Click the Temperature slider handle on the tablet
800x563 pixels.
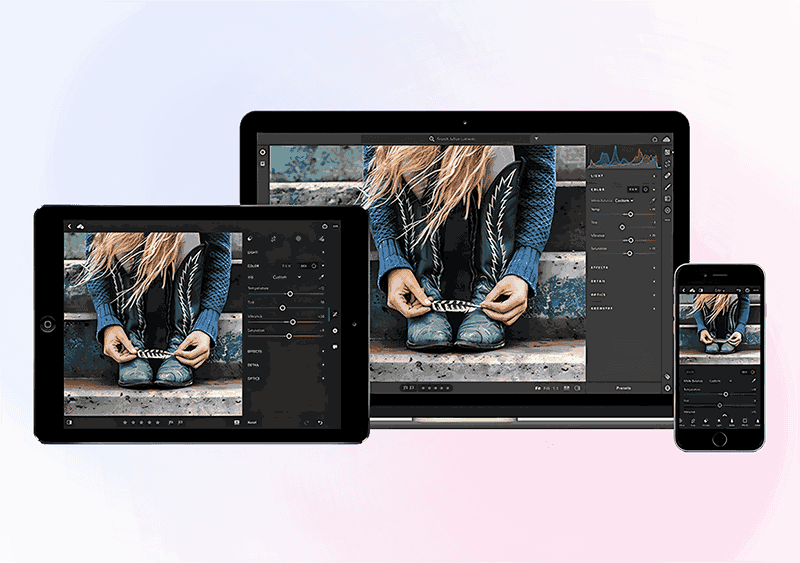tap(290, 294)
